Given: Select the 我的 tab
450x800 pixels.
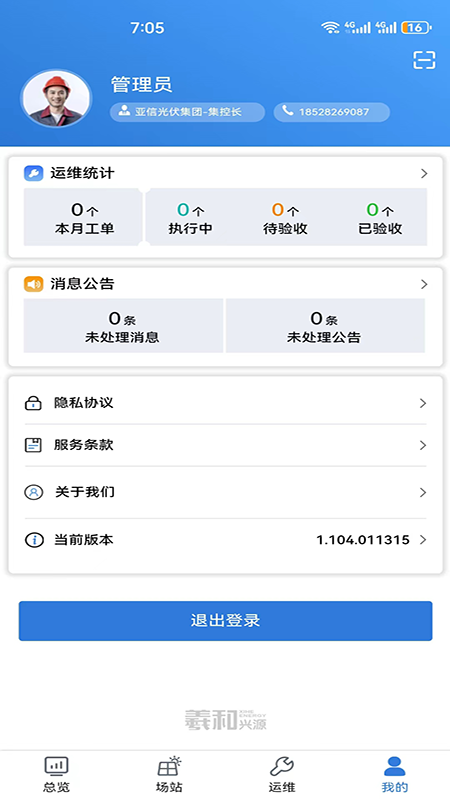Looking at the screenshot, I should pos(394,774).
